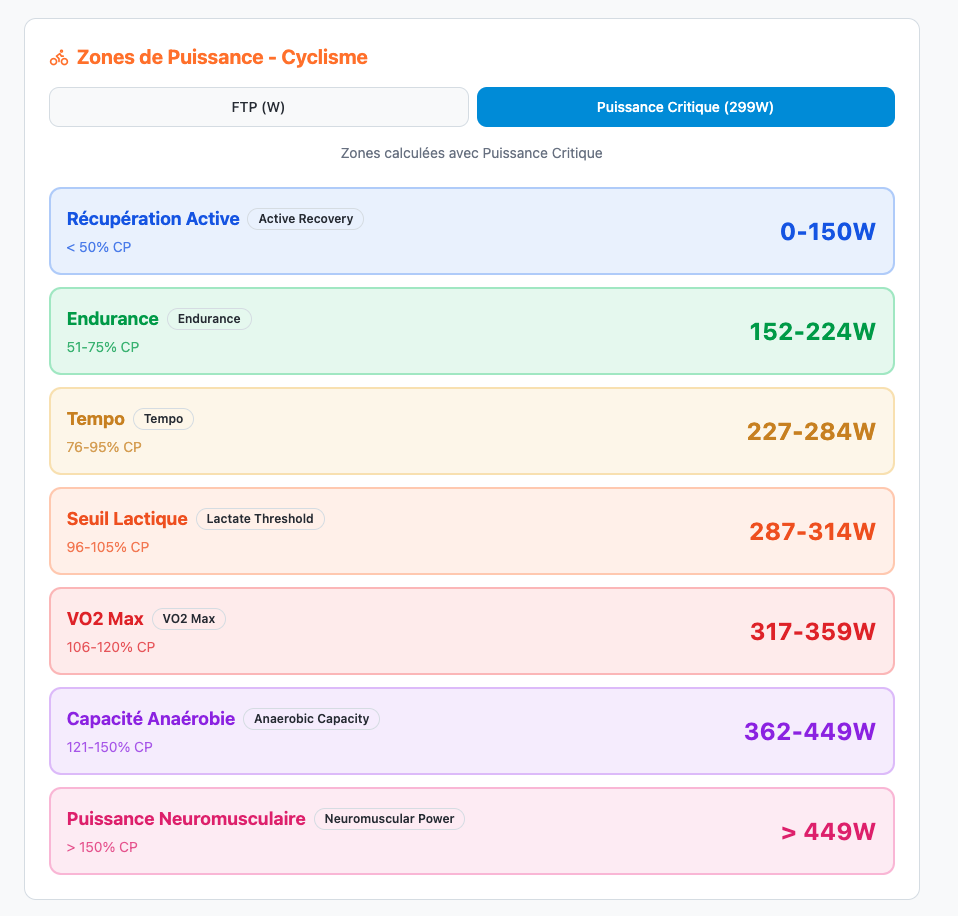The image size is (958, 916).
Task: Click the green Endurance badge label
Action: point(209,319)
